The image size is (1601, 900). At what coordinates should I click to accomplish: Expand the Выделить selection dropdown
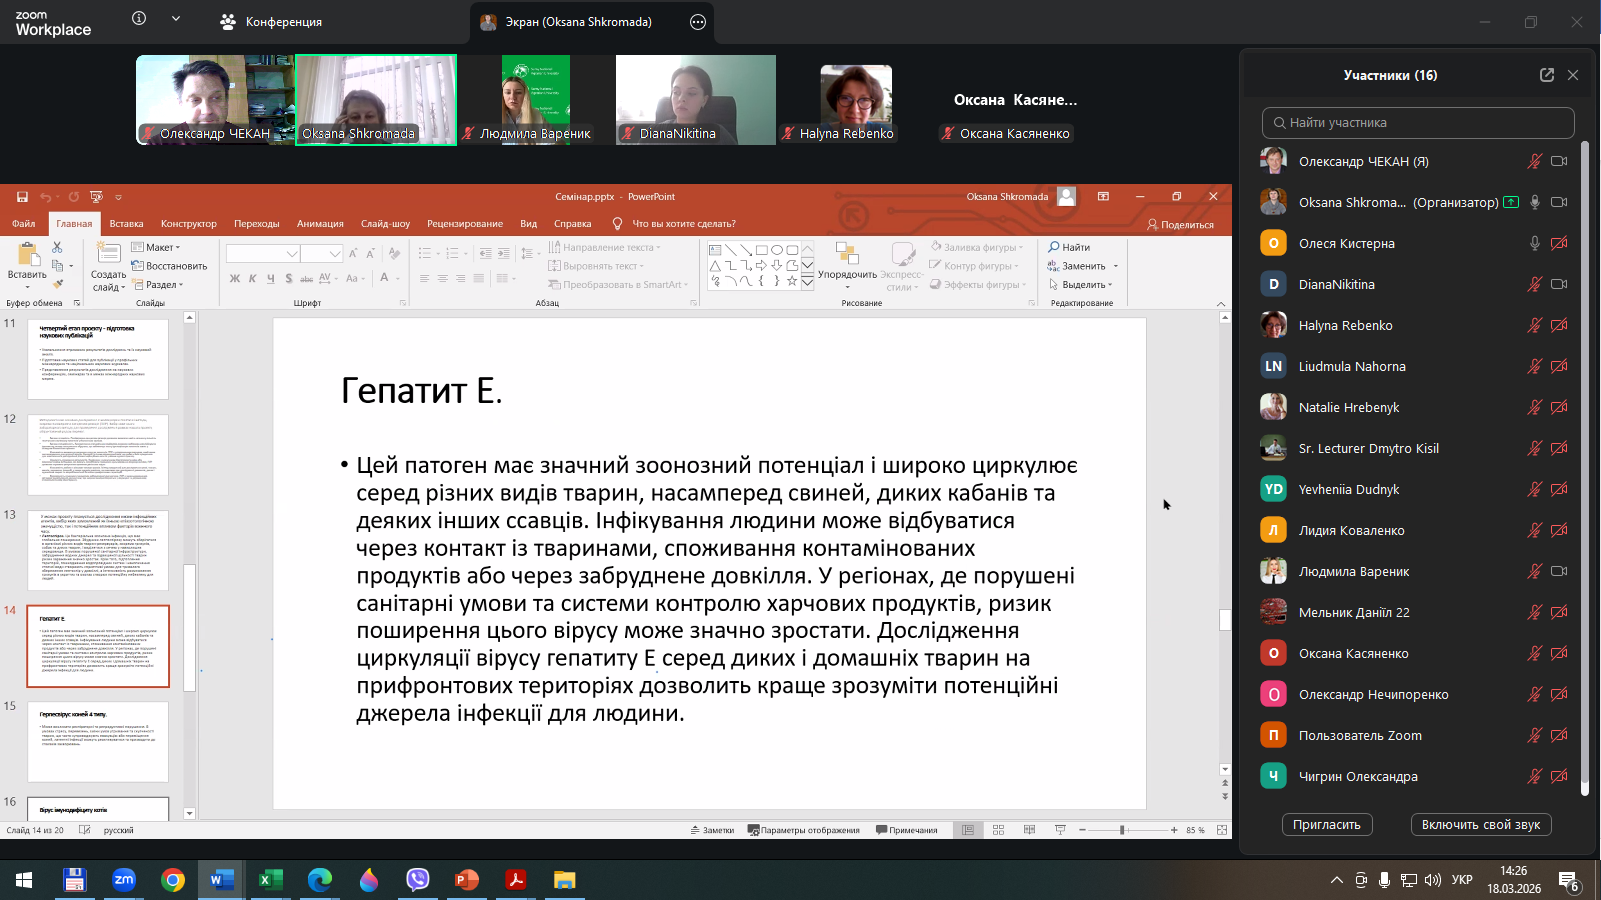1084,285
